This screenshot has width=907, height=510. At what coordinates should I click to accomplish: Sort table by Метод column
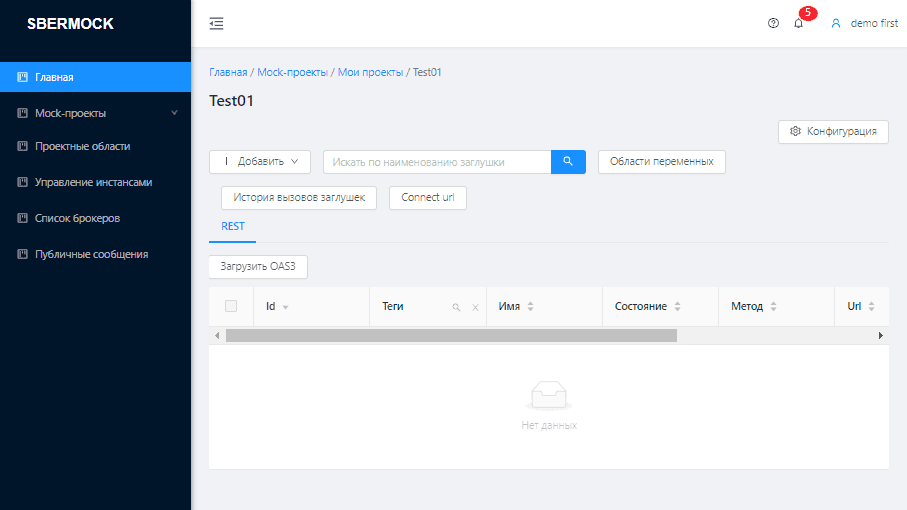773,306
